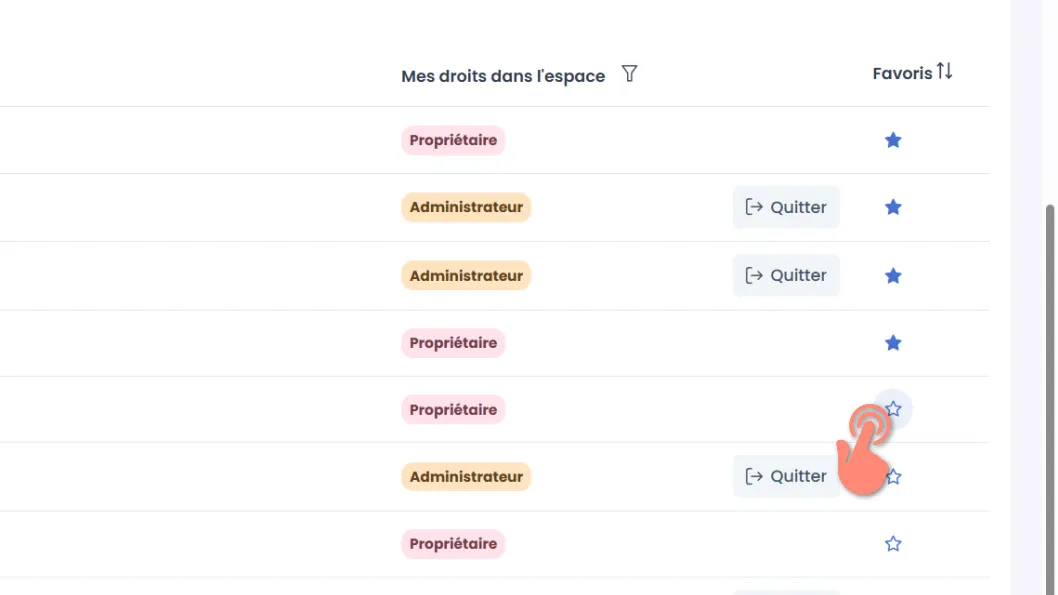Unfavorite the second Propriétaire row

click(893, 343)
